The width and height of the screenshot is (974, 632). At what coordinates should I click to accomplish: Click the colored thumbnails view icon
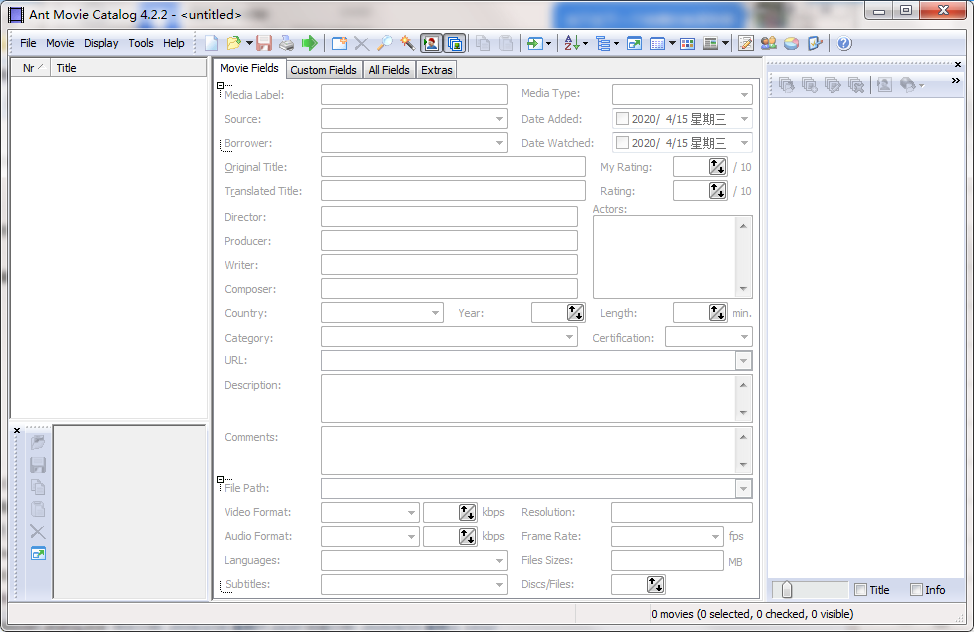(x=688, y=44)
